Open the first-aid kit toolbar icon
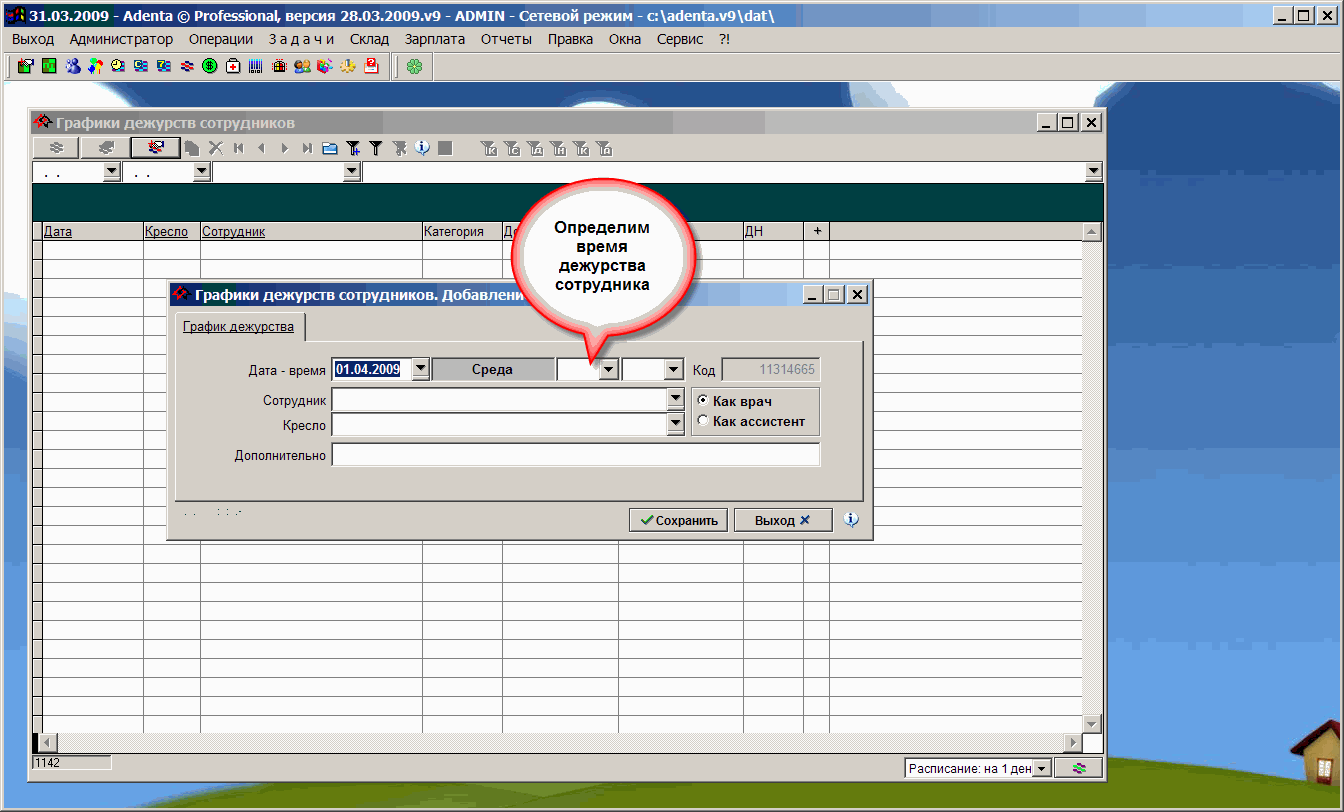The height and width of the screenshot is (812, 1344). [x=233, y=66]
